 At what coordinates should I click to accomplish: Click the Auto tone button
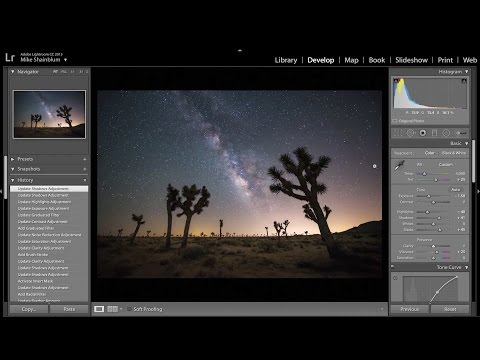pos(455,189)
